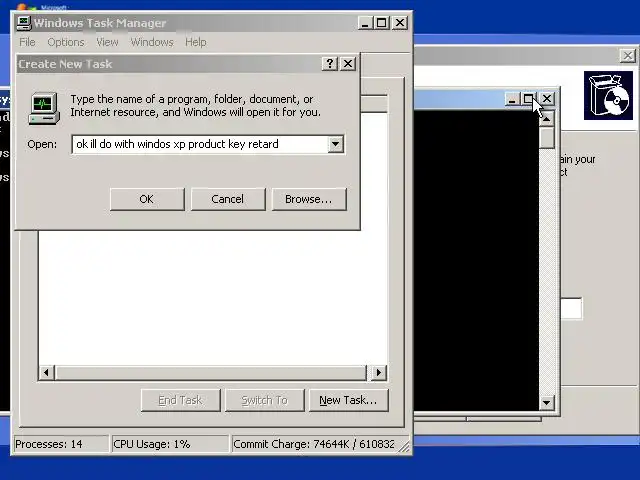
Task: Click the New Task... button
Action: pyautogui.click(x=348, y=400)
